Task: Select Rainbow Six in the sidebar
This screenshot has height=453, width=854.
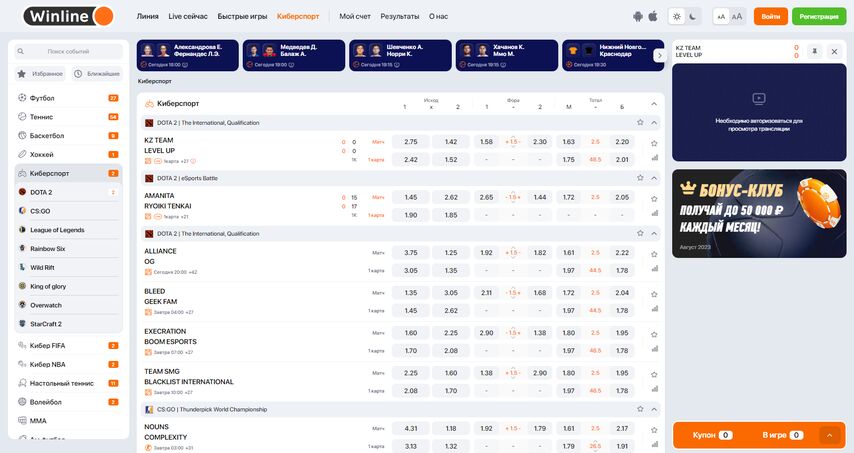Action: [x=68, y=248]
